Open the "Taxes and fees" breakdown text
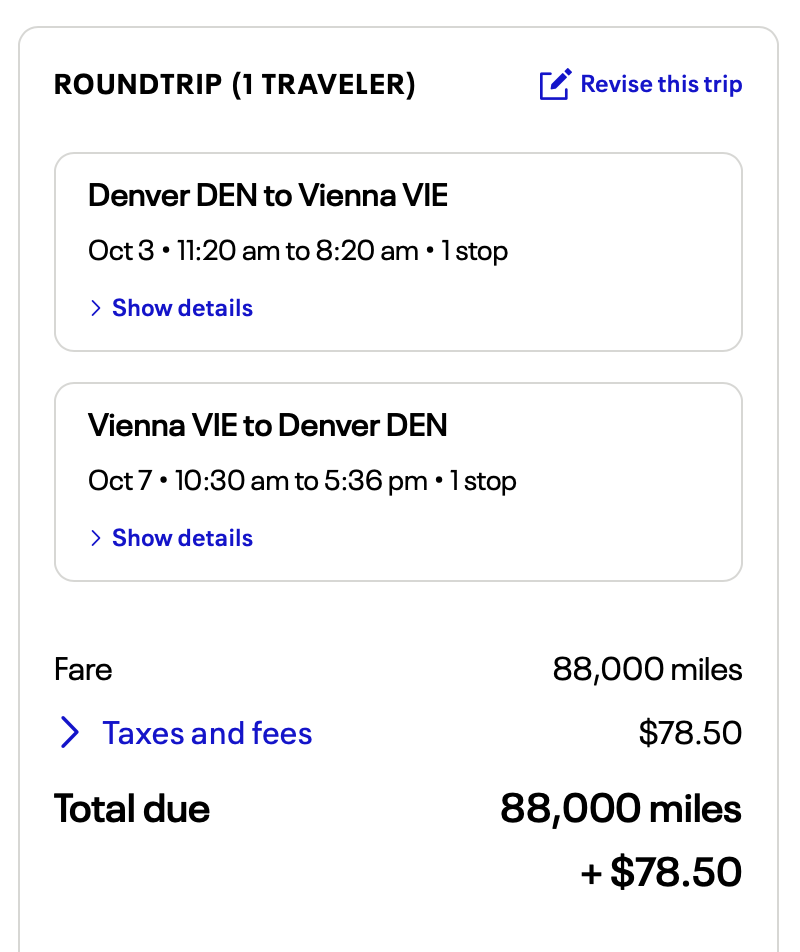The image size is (800, 952). coord(207,733)
